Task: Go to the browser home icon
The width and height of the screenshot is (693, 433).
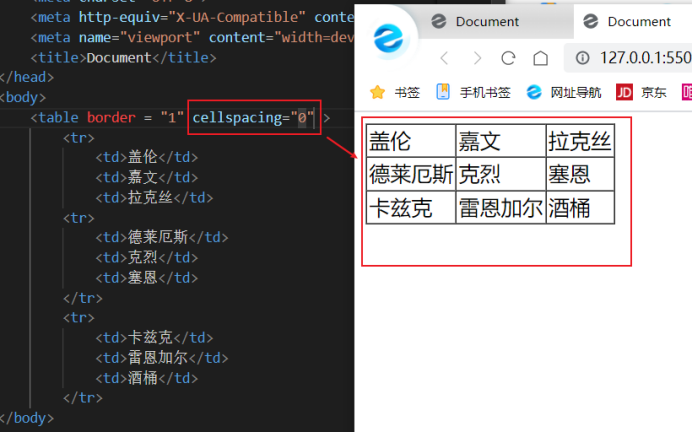Action: click(540, 58)
